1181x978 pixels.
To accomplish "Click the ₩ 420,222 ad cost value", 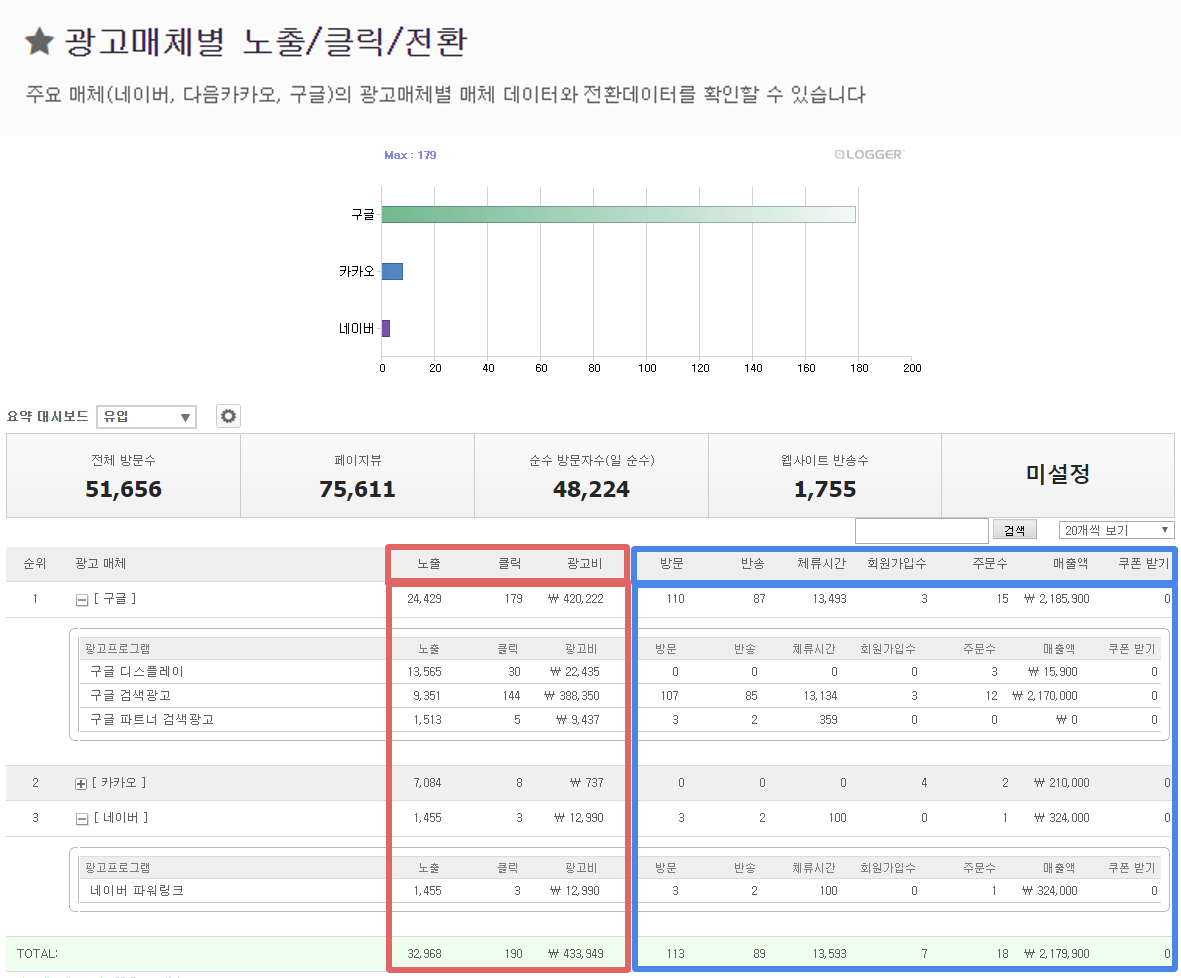I will point(575,599).
